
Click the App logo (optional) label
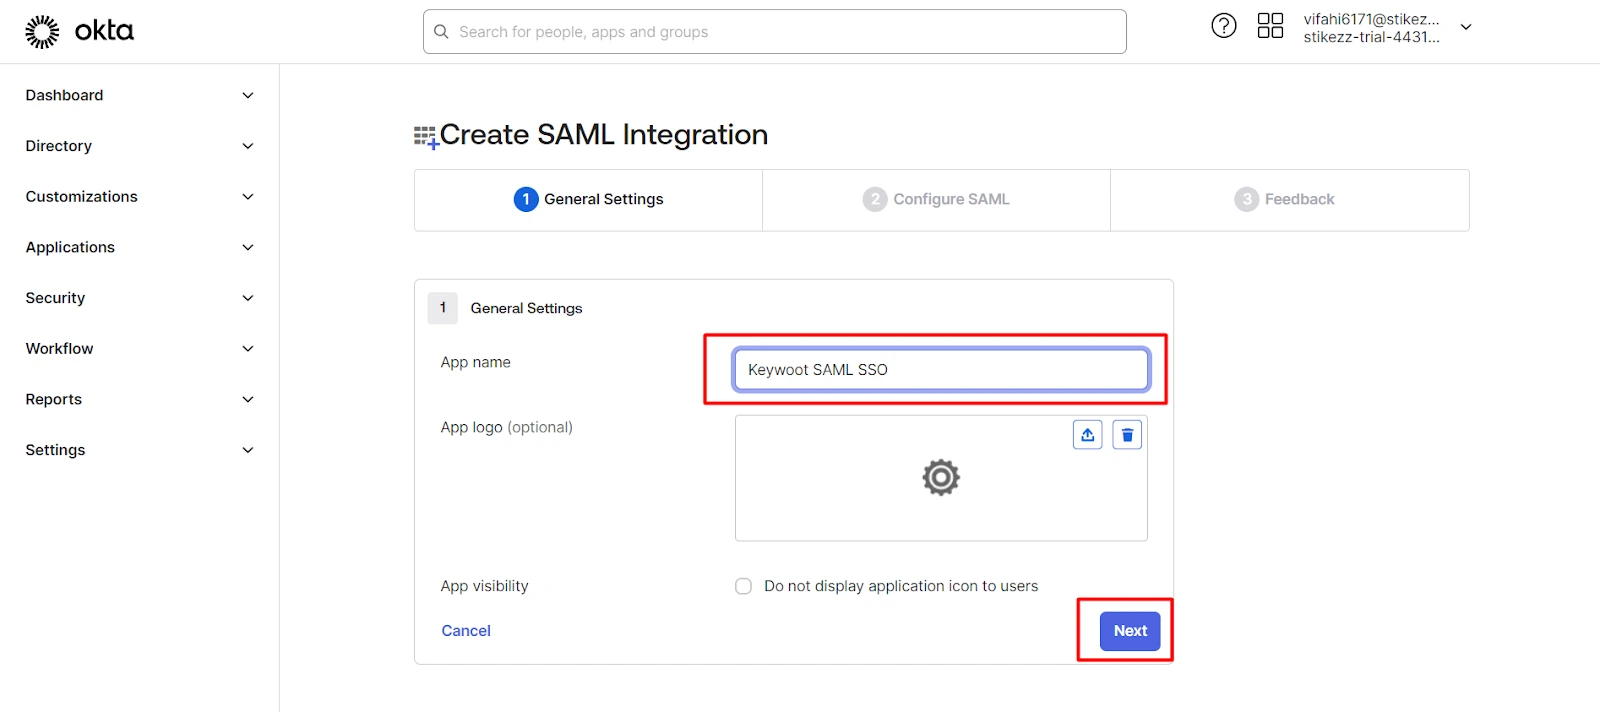[506, 427]
